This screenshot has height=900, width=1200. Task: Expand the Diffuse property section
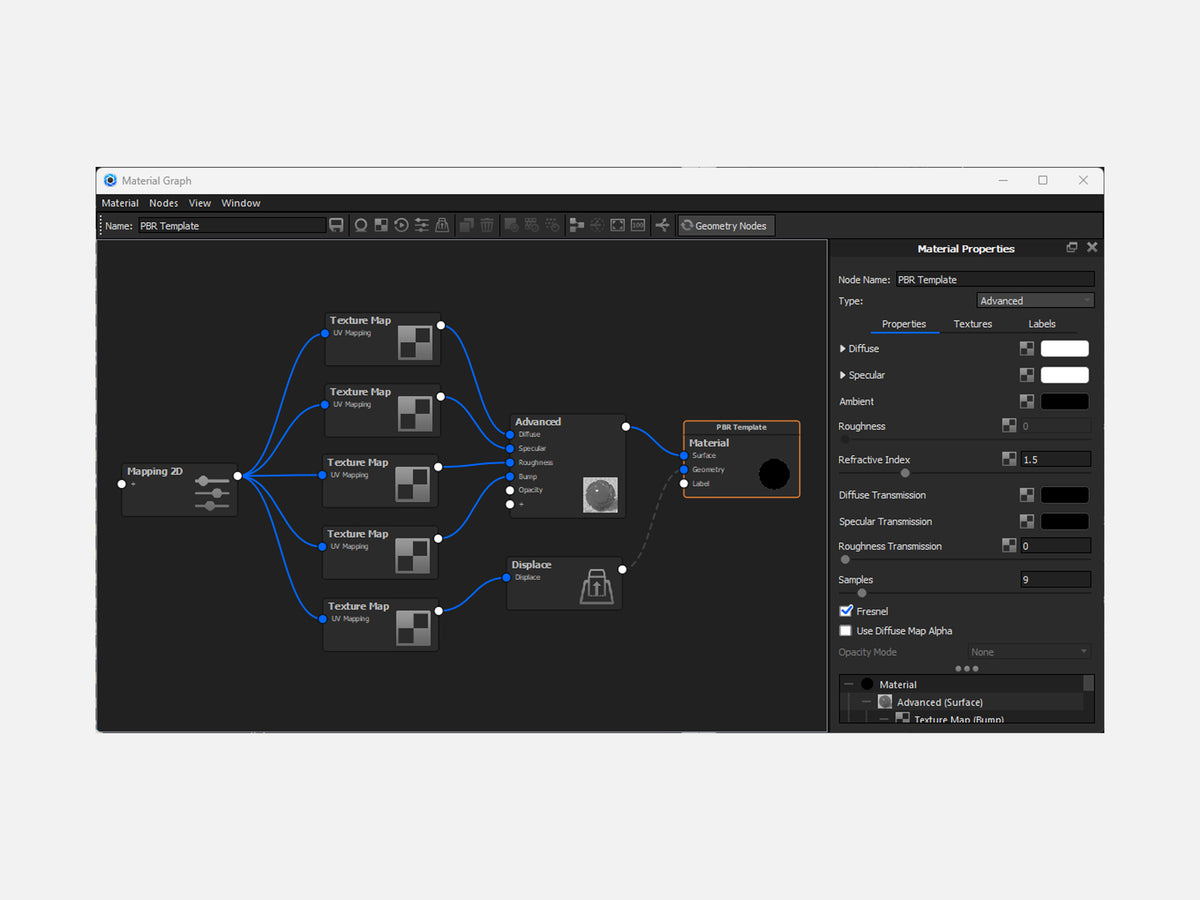point(843,348)
